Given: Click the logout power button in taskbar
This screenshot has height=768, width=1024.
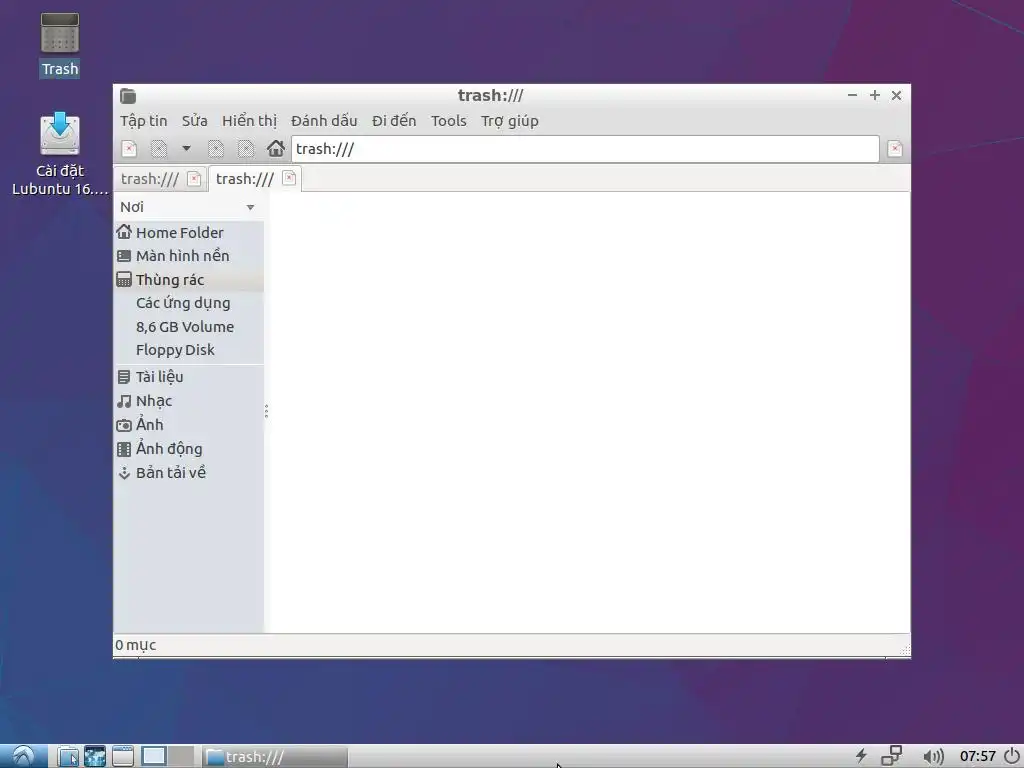Looking at the screenshot, I should [x=1012, y=756].
